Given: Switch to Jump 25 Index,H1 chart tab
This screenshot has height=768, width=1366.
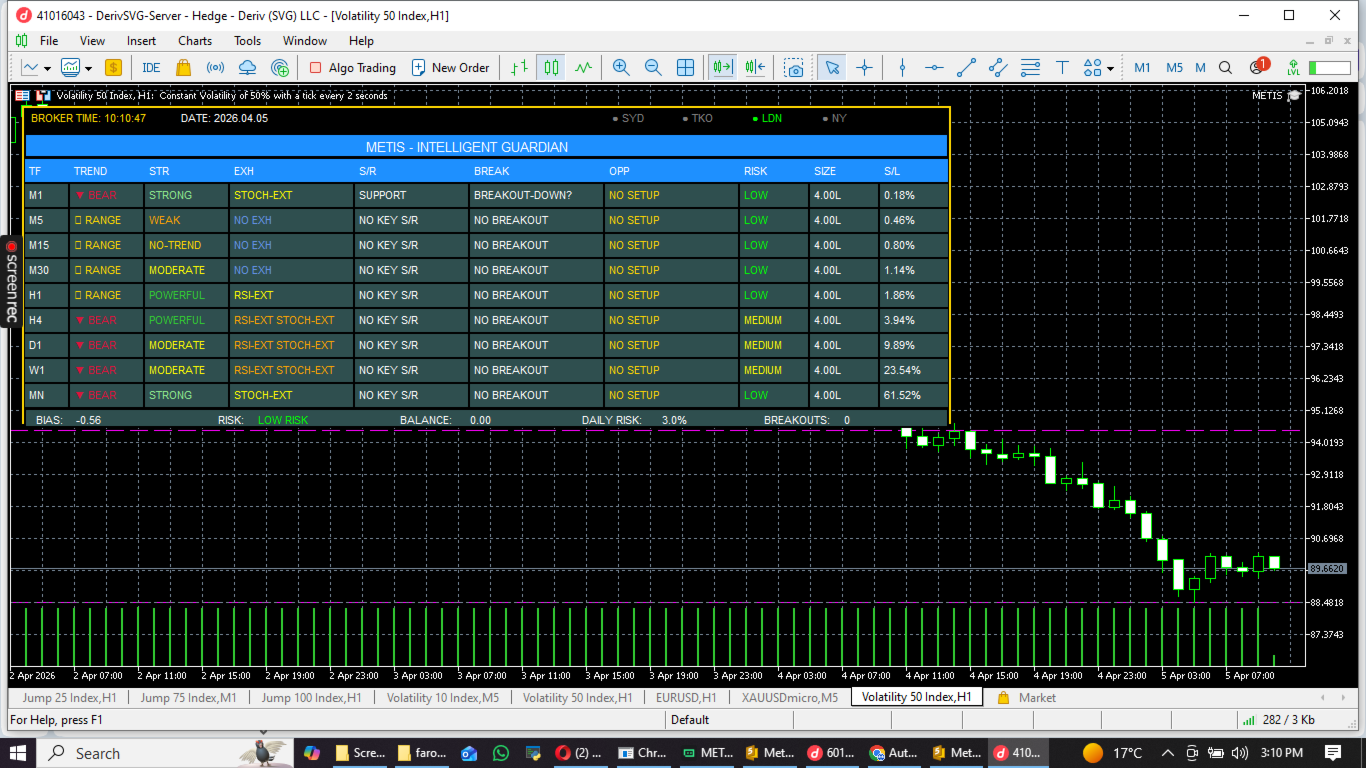Looking at the screenshot, I should 69,698.
